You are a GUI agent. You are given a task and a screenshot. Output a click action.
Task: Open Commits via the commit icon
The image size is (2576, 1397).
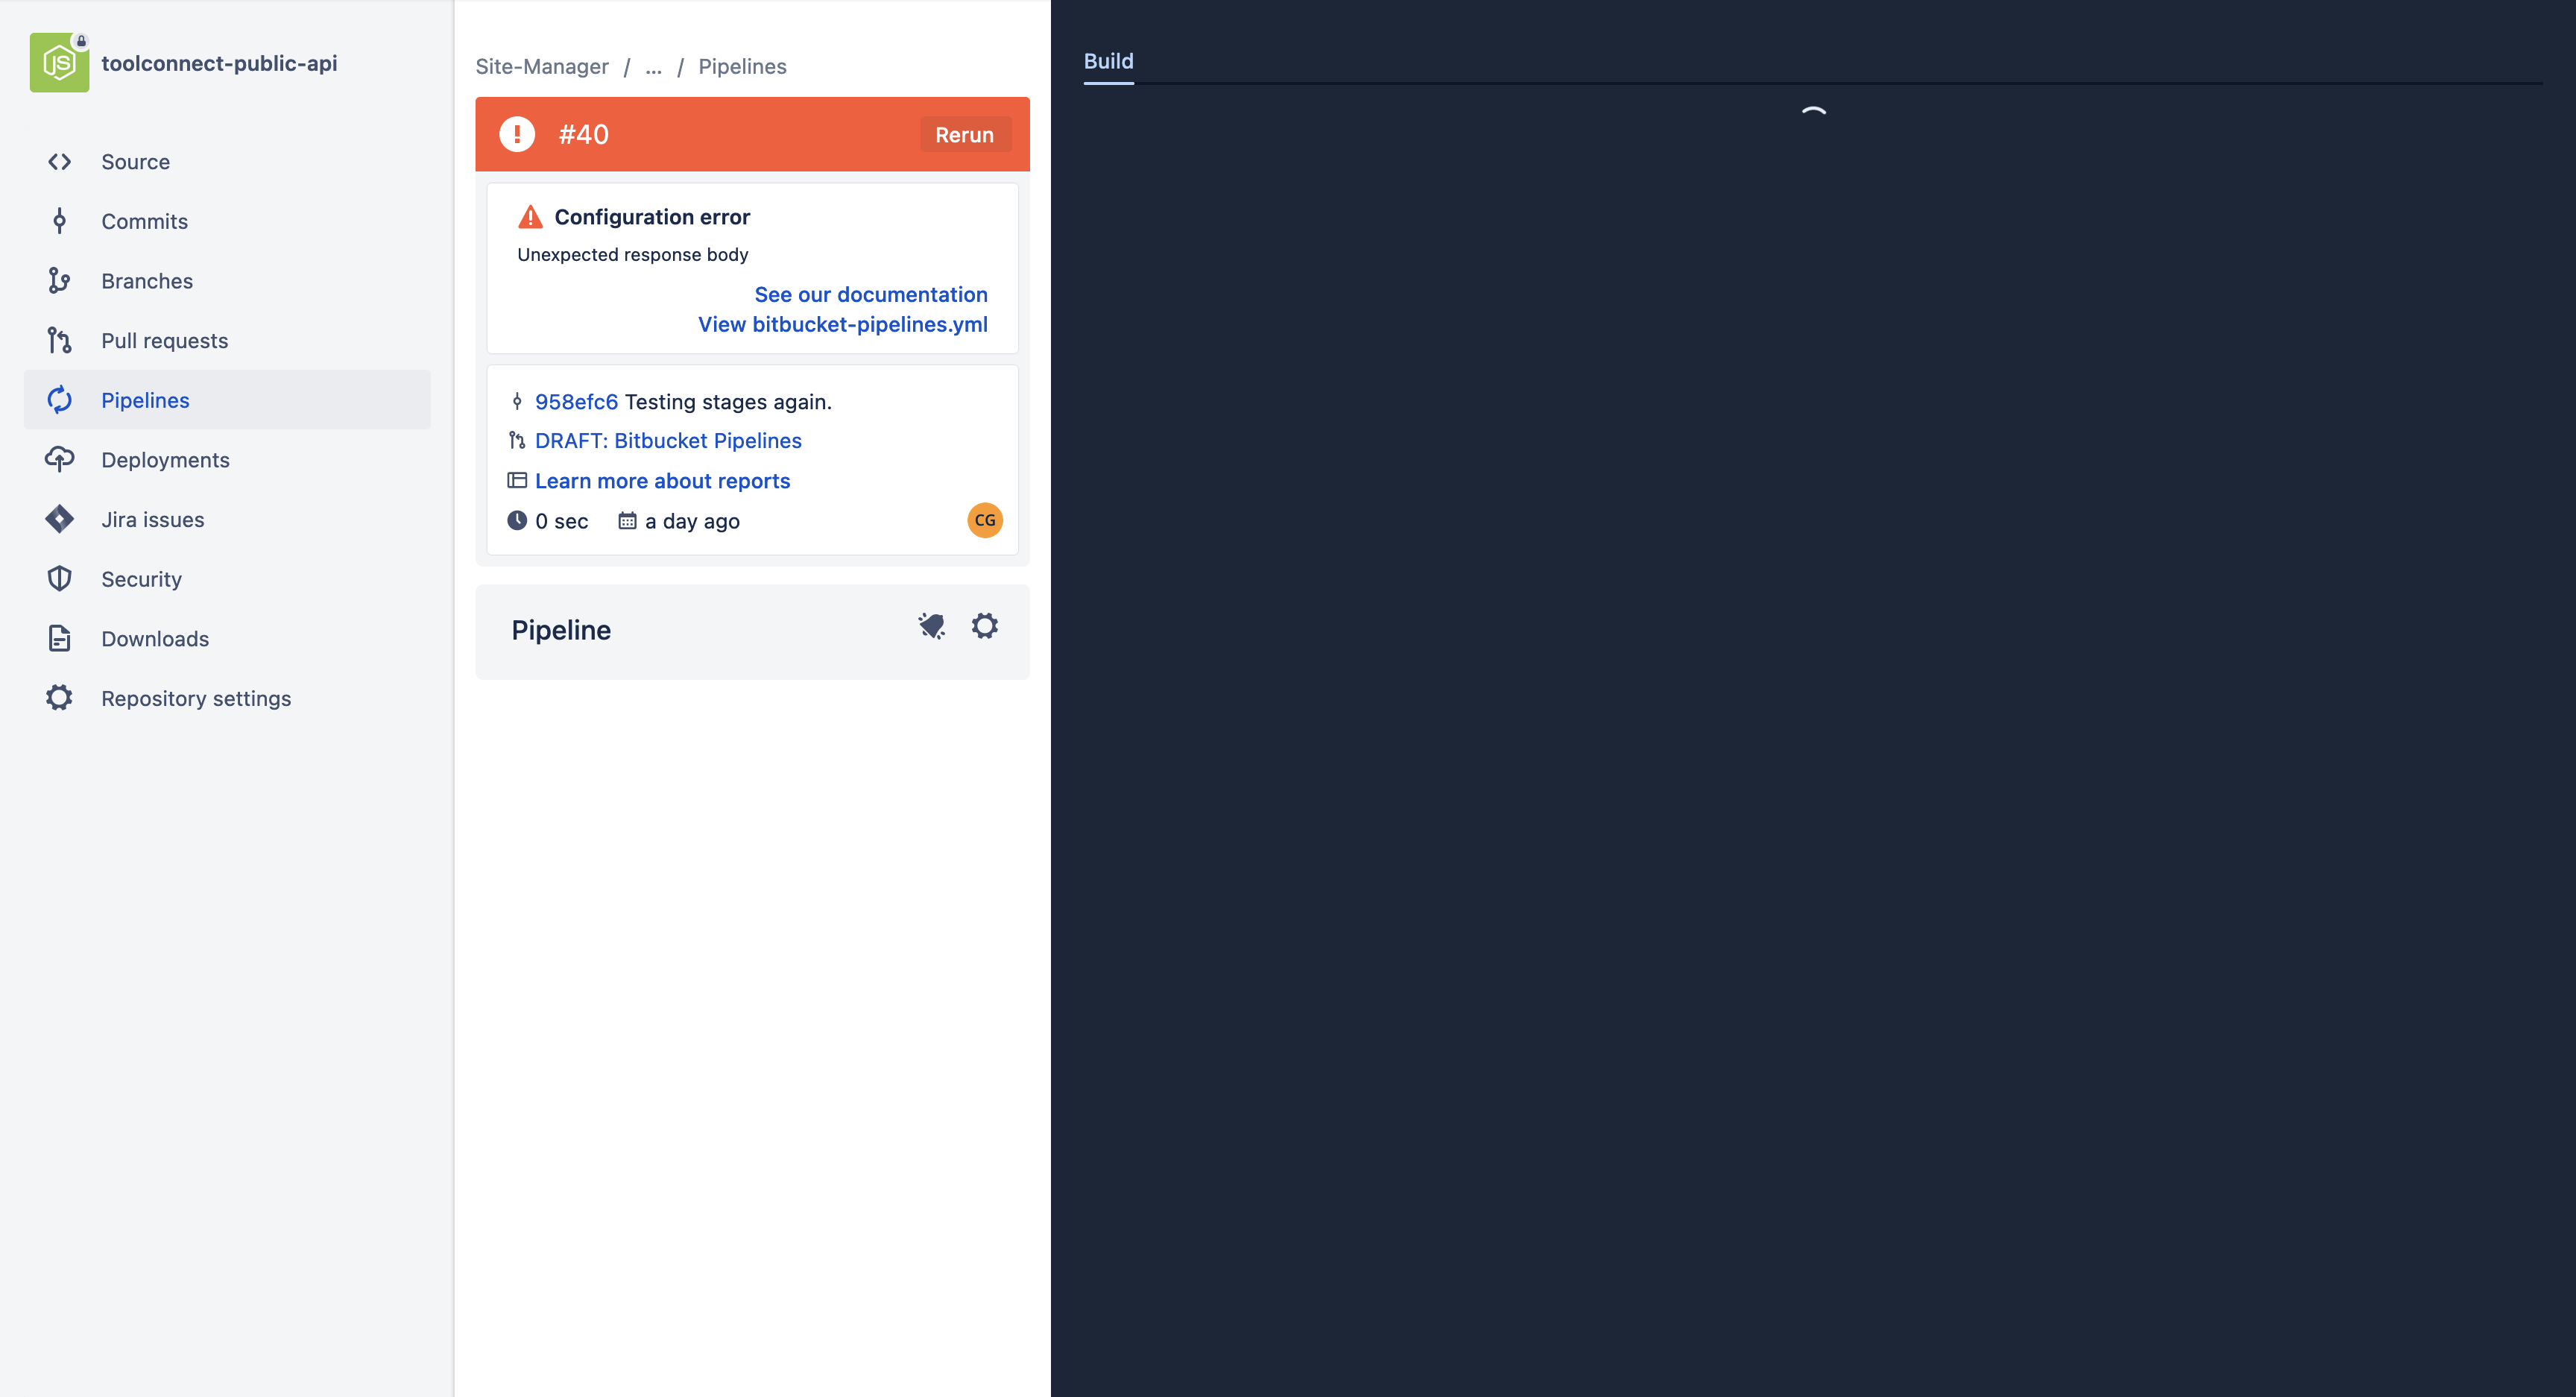(59, 221)
